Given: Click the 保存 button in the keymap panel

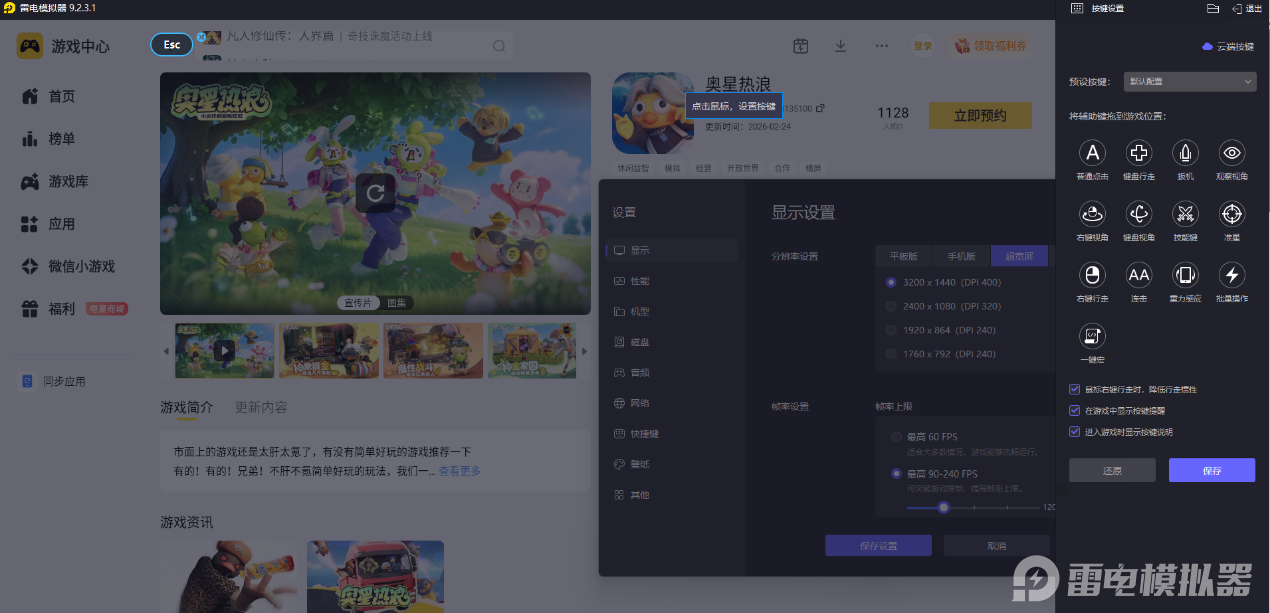Looking at the screenshot, I should pos(1212,470).
